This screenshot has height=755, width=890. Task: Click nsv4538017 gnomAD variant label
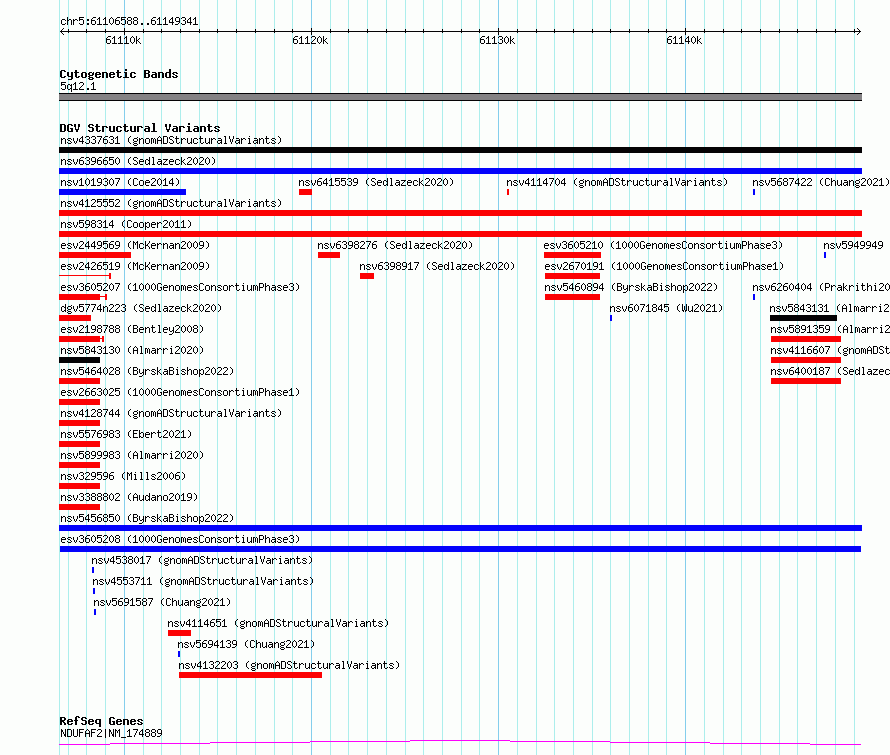202,560
